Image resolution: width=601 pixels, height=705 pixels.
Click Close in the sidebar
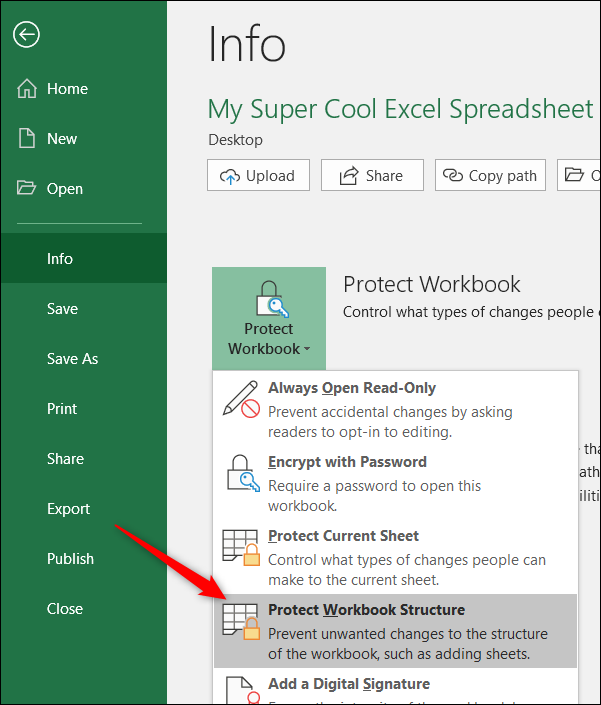[65, 609]
